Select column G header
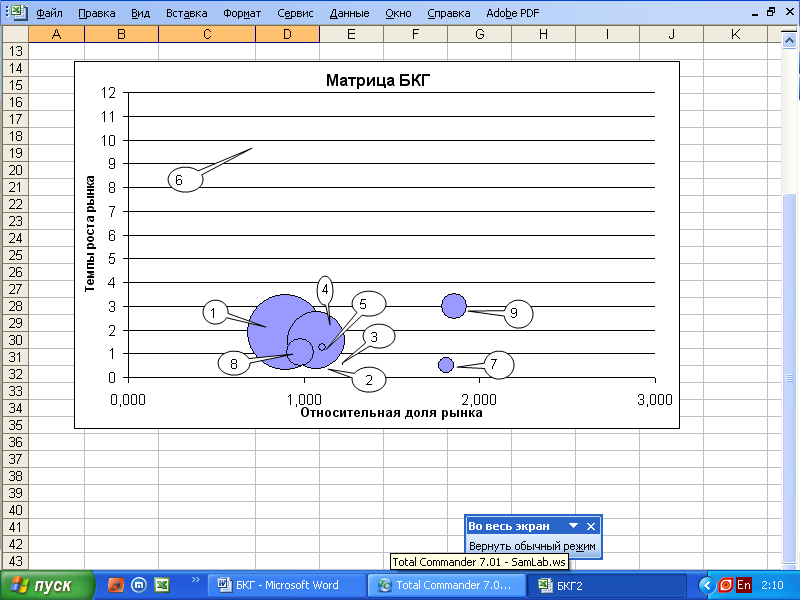Image resolution: width=800 pixels, height=600 pixels. pyautogui.click(x=480, y=34)
